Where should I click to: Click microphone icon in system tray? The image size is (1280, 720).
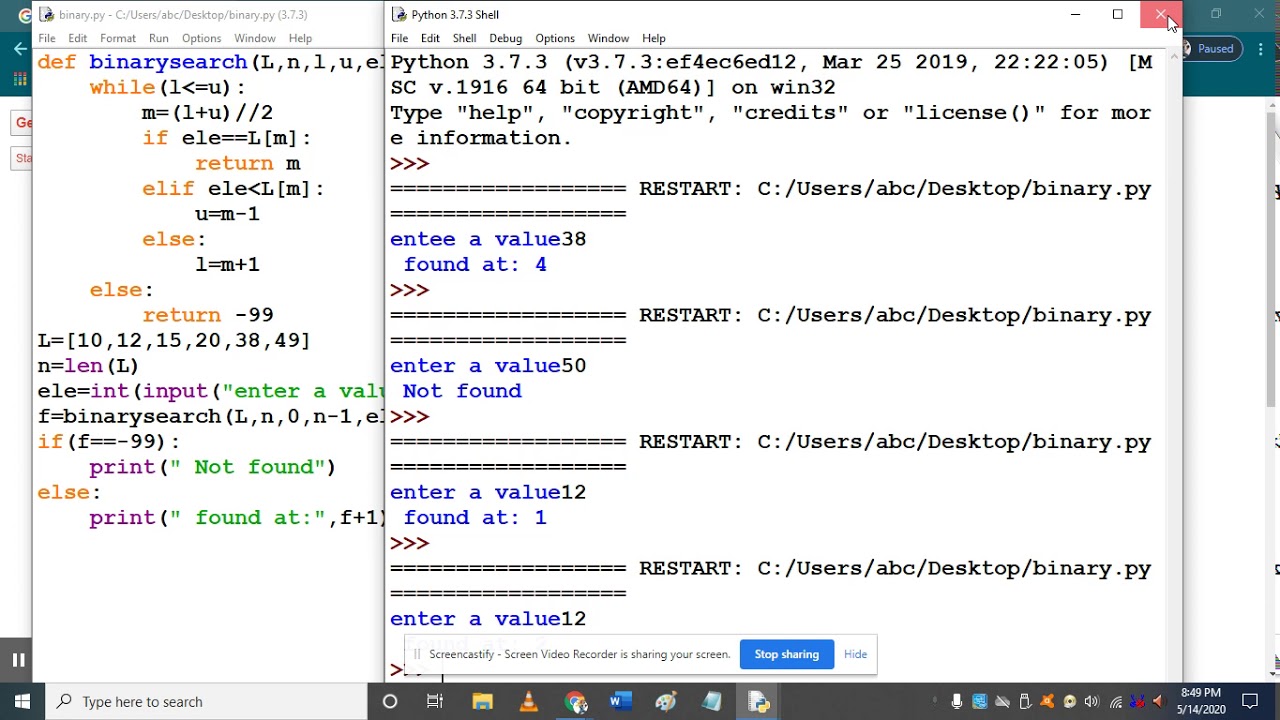(x=957, y=702)
